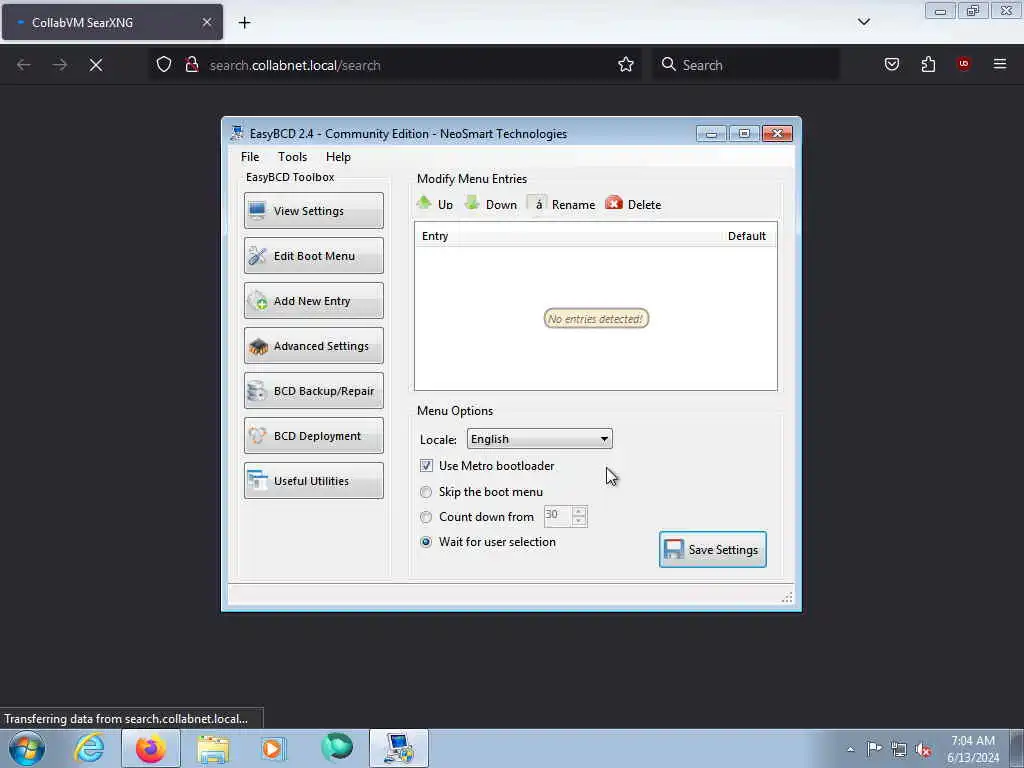The width and height of the screenshot is (1024, 768).
Task: Select the CollabVM SearXNG tab
Action: [112, 22]
